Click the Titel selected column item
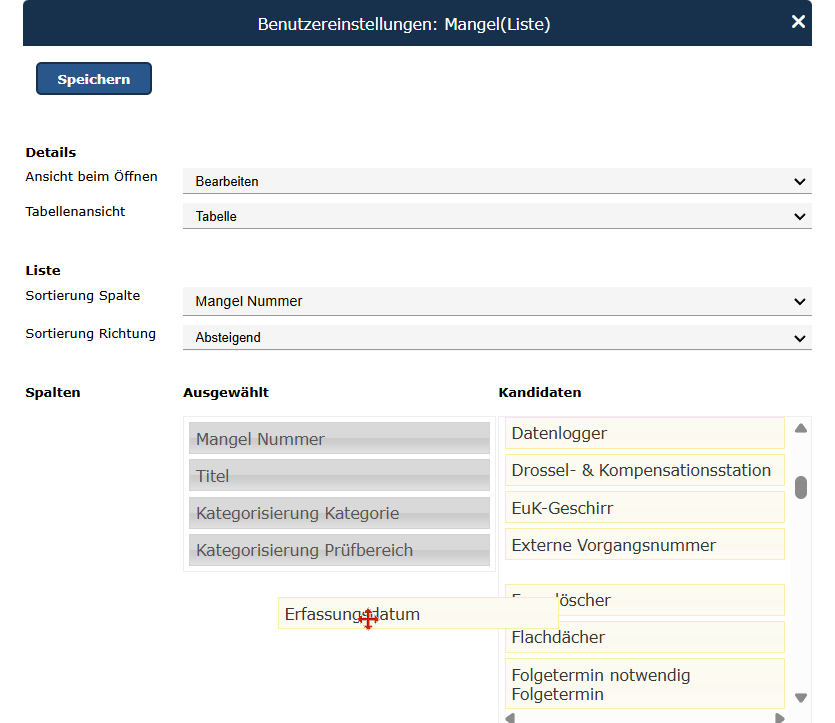Screen dimensions: 835x723 pyautogui.click(x=339, y=476)
